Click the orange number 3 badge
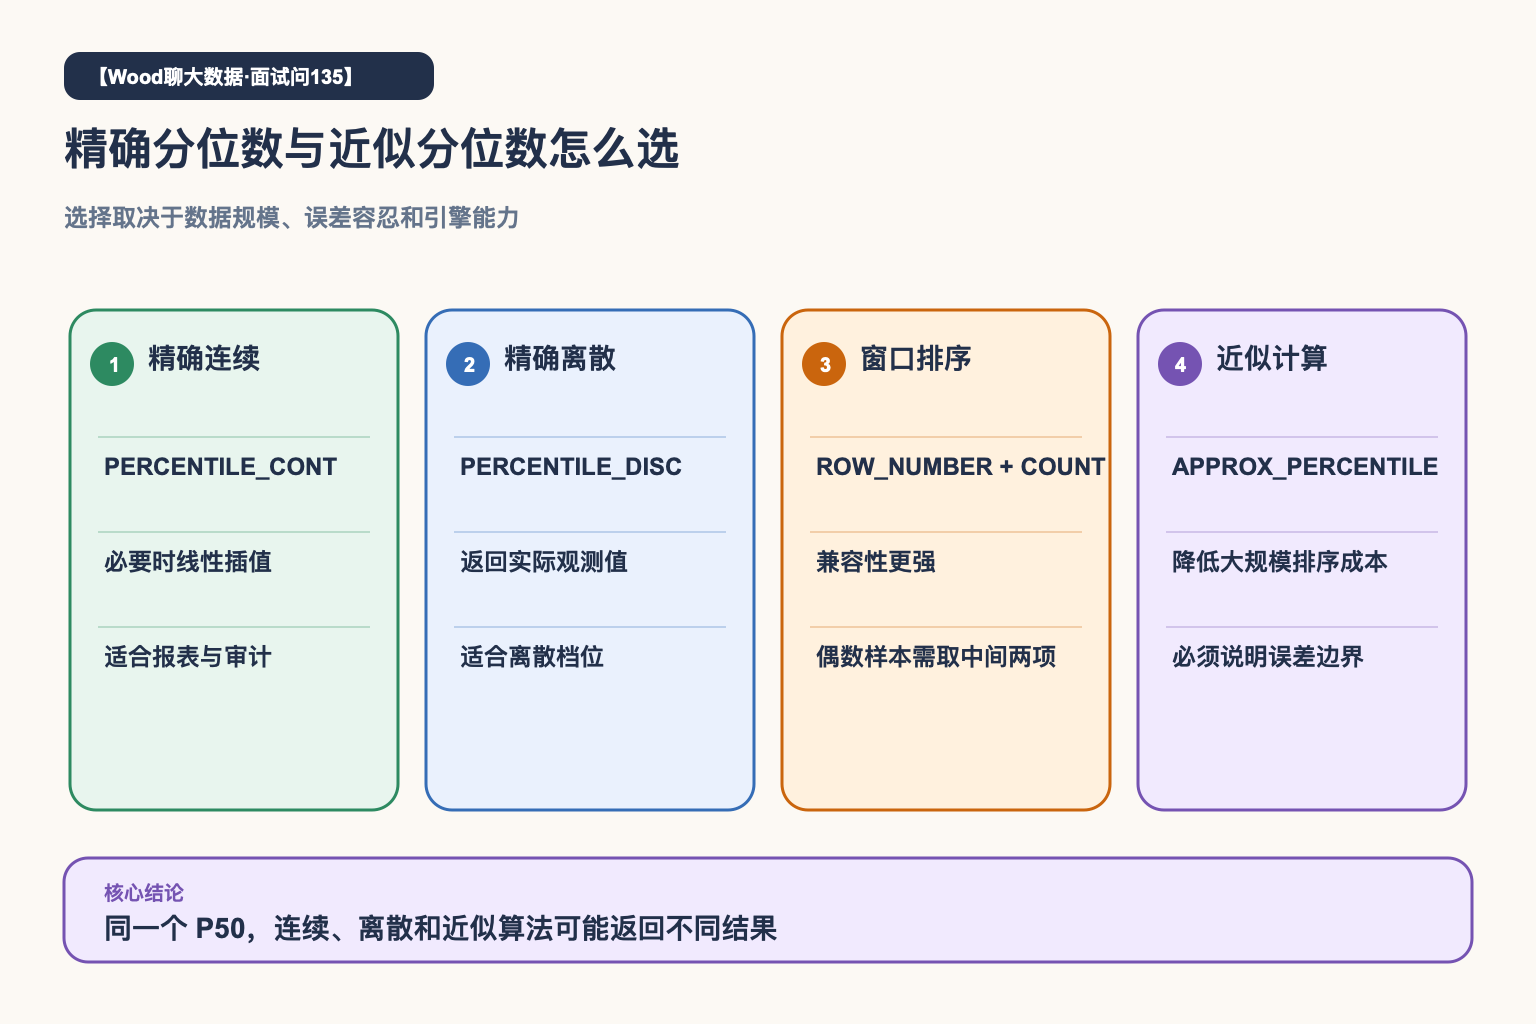The height and width of the screenshot is (1024, 1536). [824, 364]
